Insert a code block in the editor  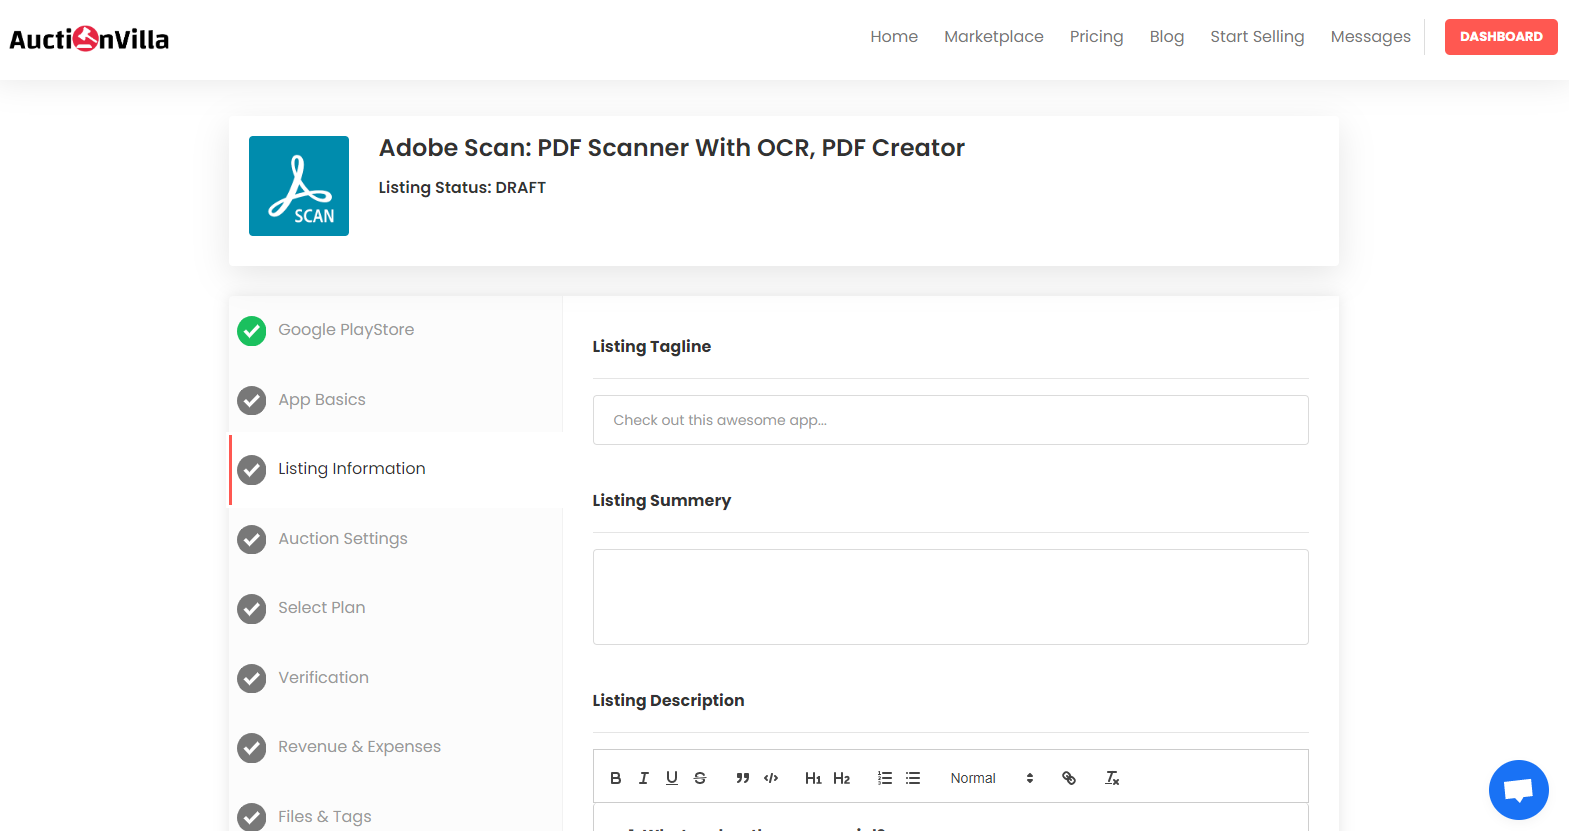[x=771, y=778]
